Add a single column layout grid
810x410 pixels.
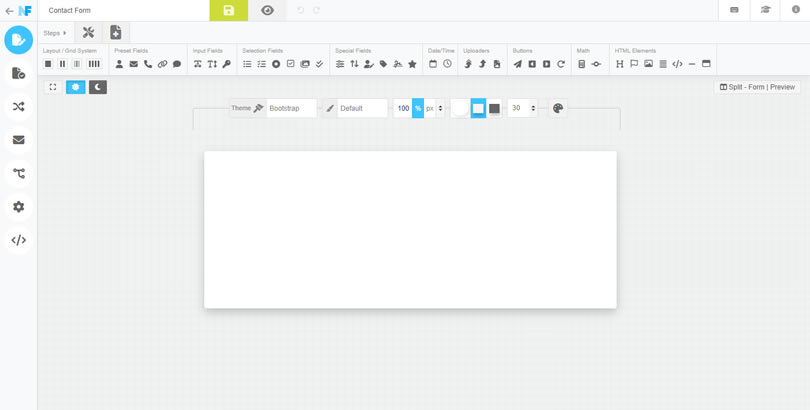(x=48, y=64)
